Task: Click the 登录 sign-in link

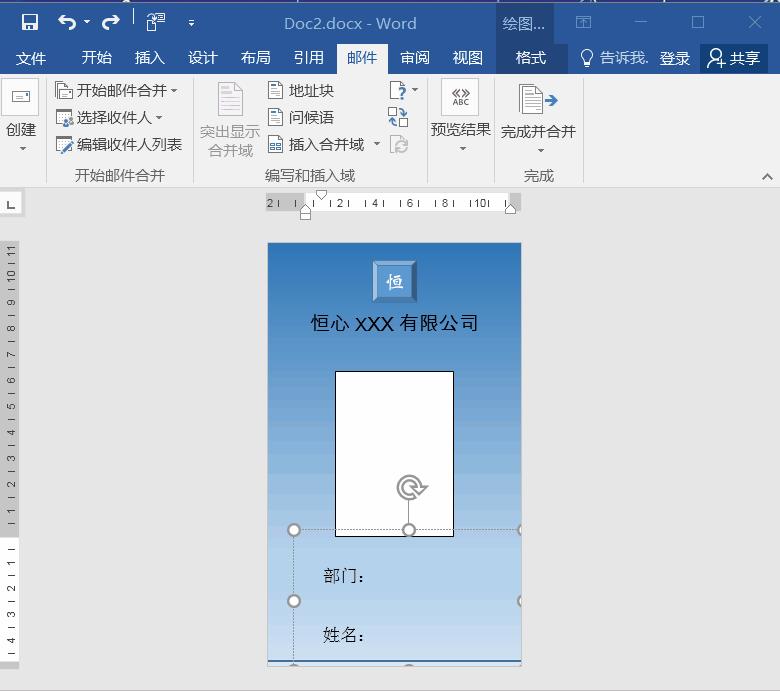Action: [x=675, y=59]
